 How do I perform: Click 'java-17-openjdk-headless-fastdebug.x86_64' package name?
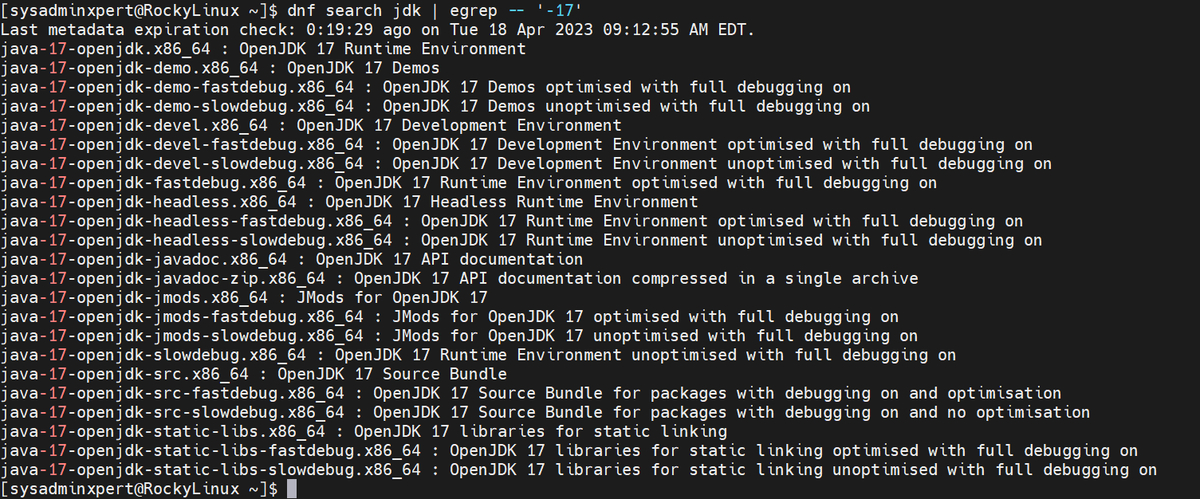point(196,221)
